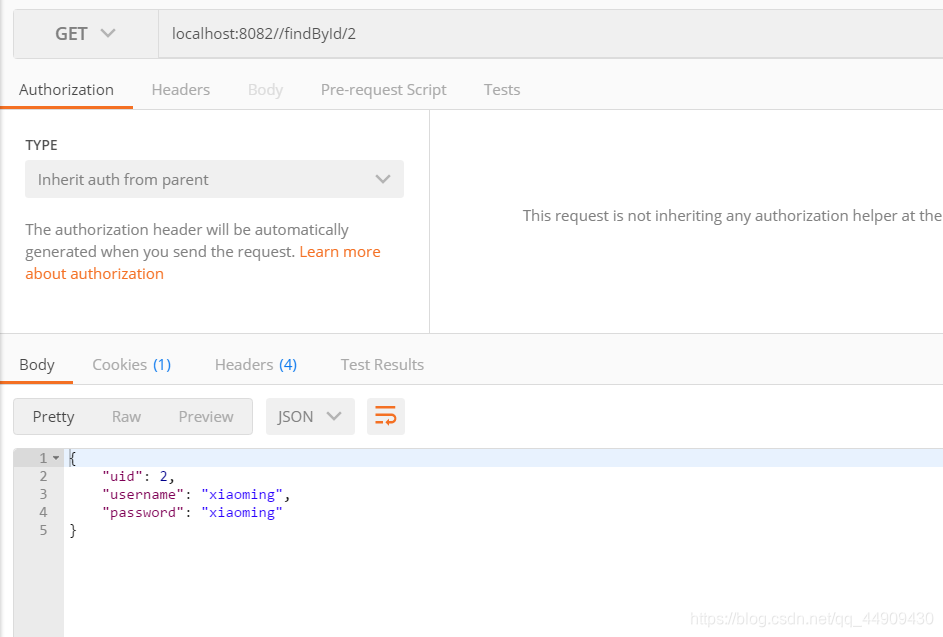The height and width of the screenshot is (637, 943).
Task: Switch to the Tests tab
Action: point(502,90)
